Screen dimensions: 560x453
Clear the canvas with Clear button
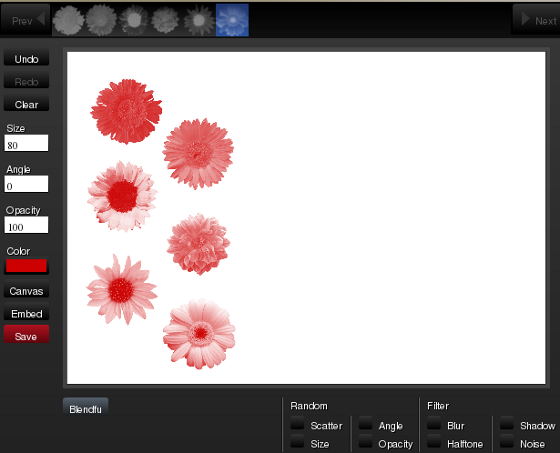click(x=26, y=104)
